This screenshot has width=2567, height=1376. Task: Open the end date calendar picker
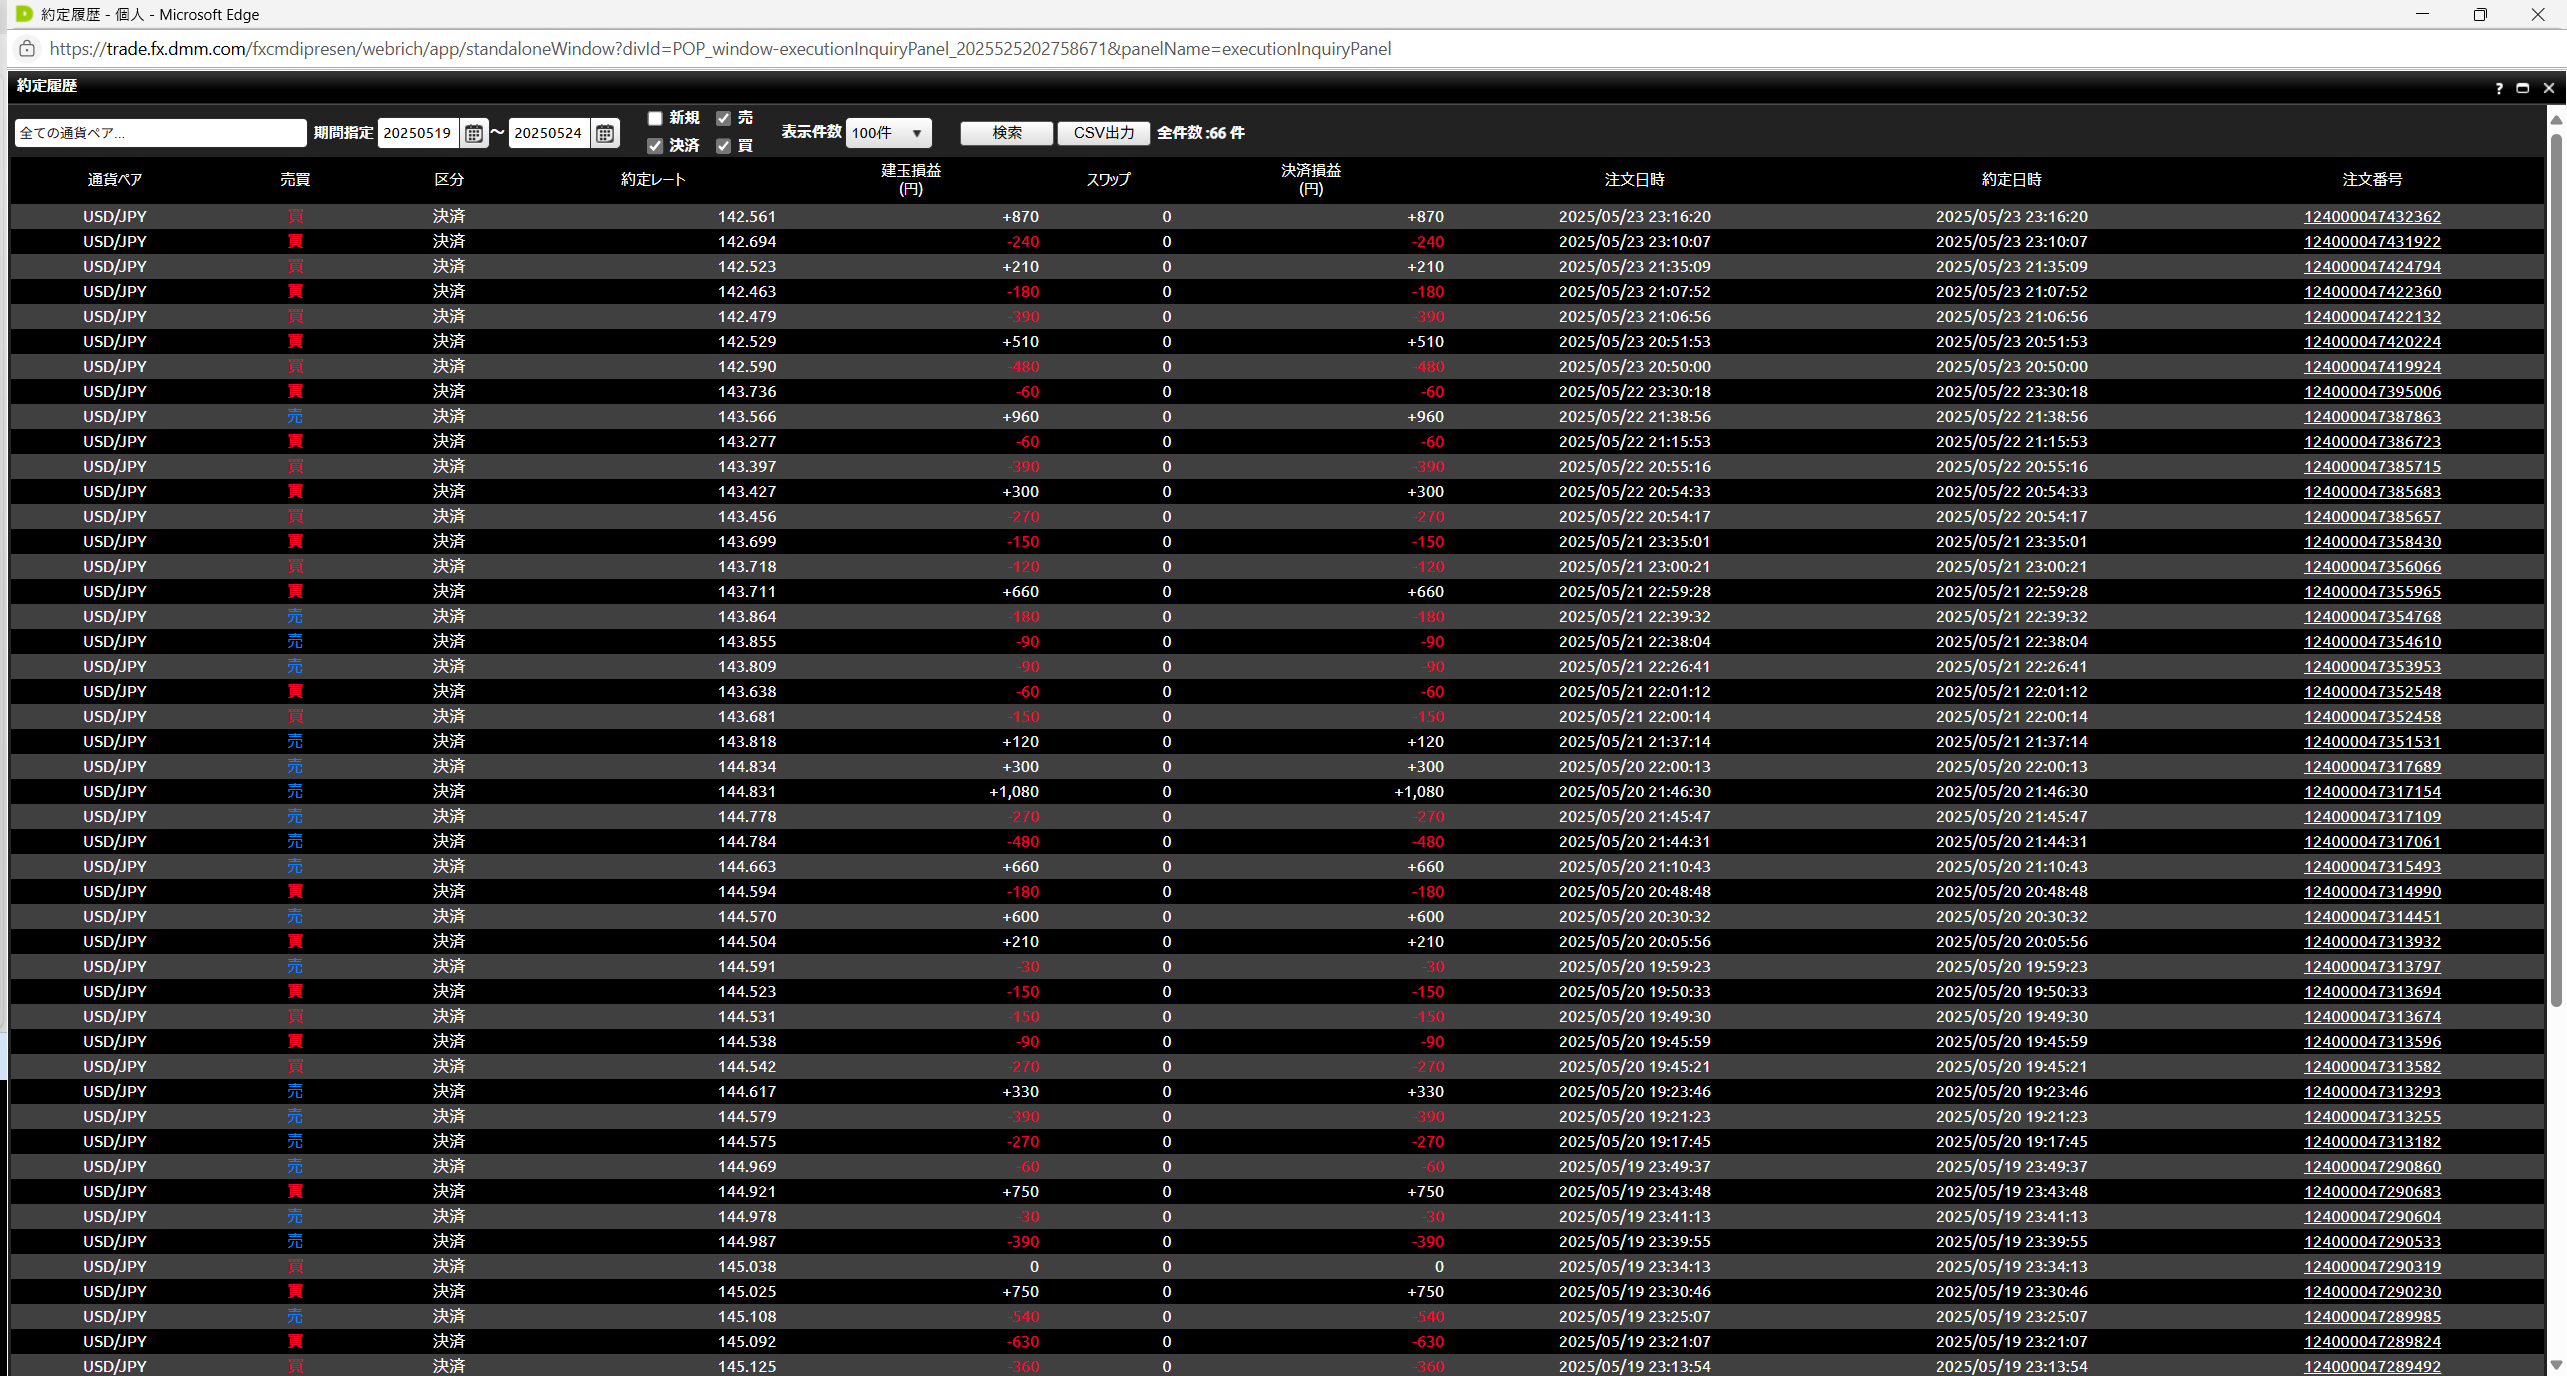click(605, 133)
